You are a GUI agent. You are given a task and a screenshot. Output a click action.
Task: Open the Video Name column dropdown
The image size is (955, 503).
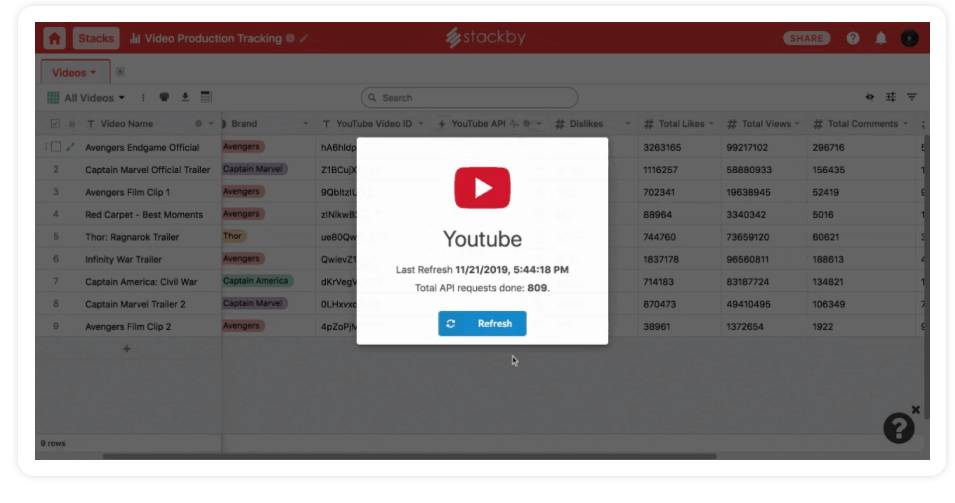pos(211,124)
